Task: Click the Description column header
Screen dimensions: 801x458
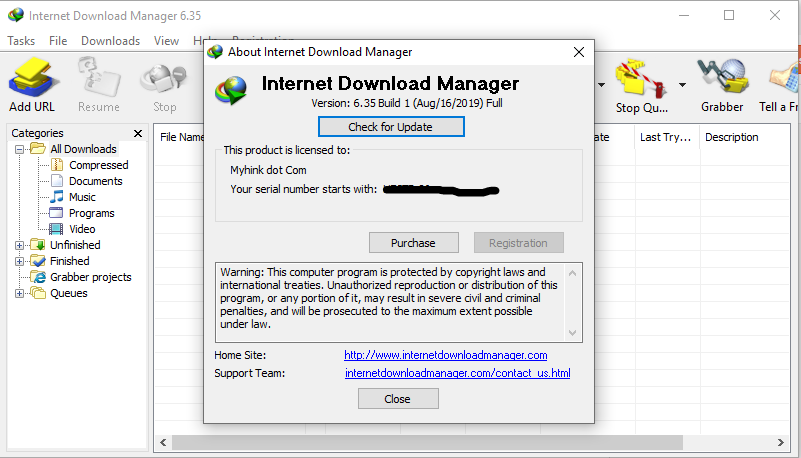Action: click(x=732, y=137)
